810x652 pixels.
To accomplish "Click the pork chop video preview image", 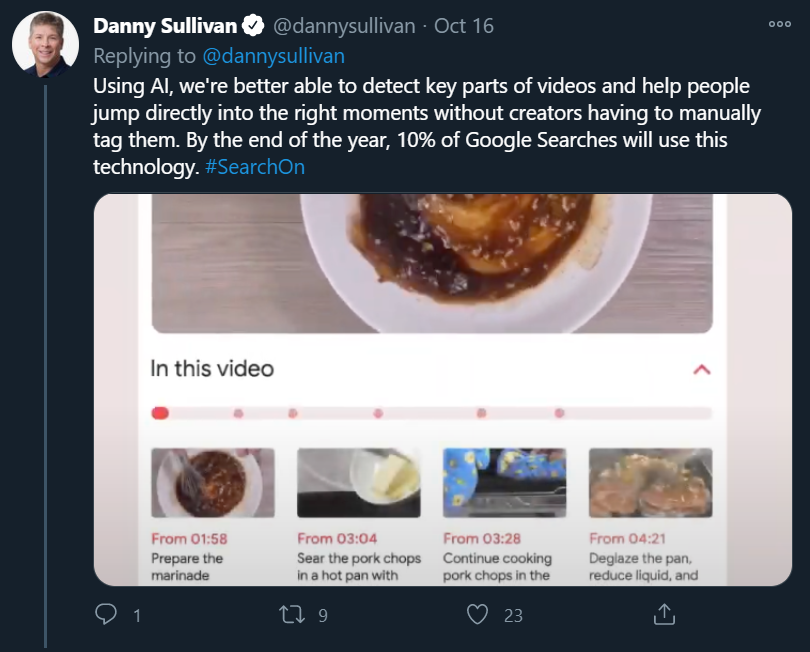I will 432,263.
